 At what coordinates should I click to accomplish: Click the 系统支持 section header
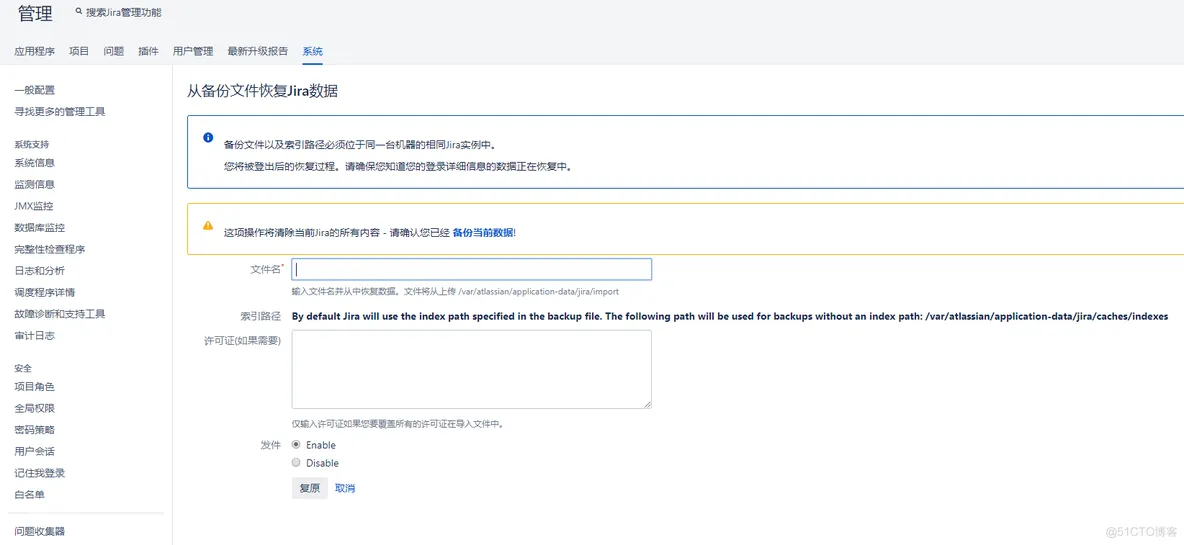click(32, 144)
